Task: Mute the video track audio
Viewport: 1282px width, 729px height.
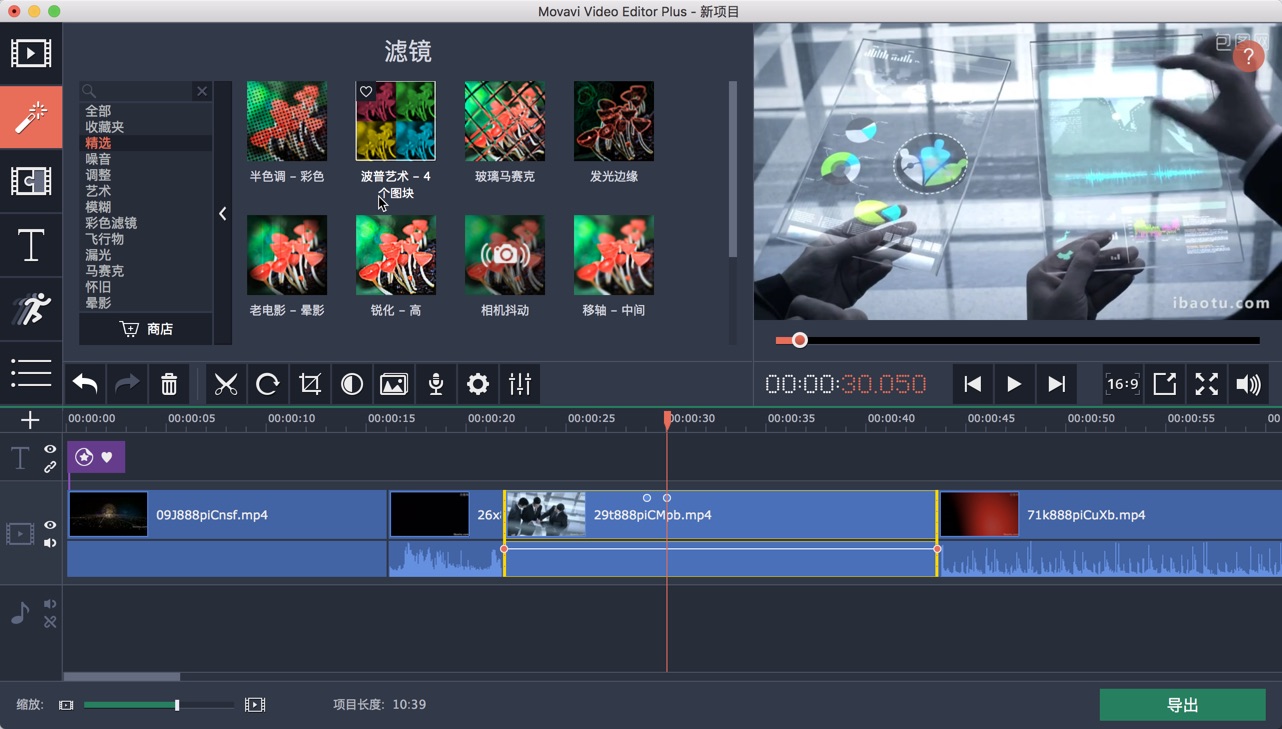Action: (x=49, y=543)
